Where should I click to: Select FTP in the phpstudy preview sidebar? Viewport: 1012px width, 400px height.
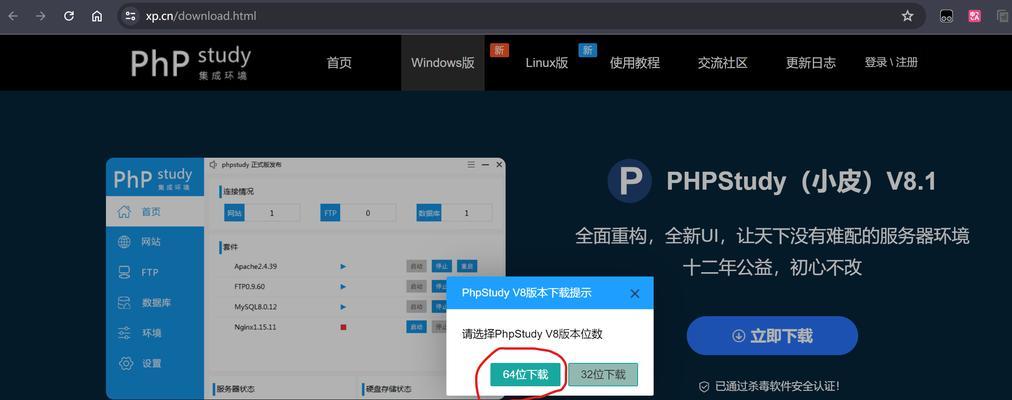155,272
